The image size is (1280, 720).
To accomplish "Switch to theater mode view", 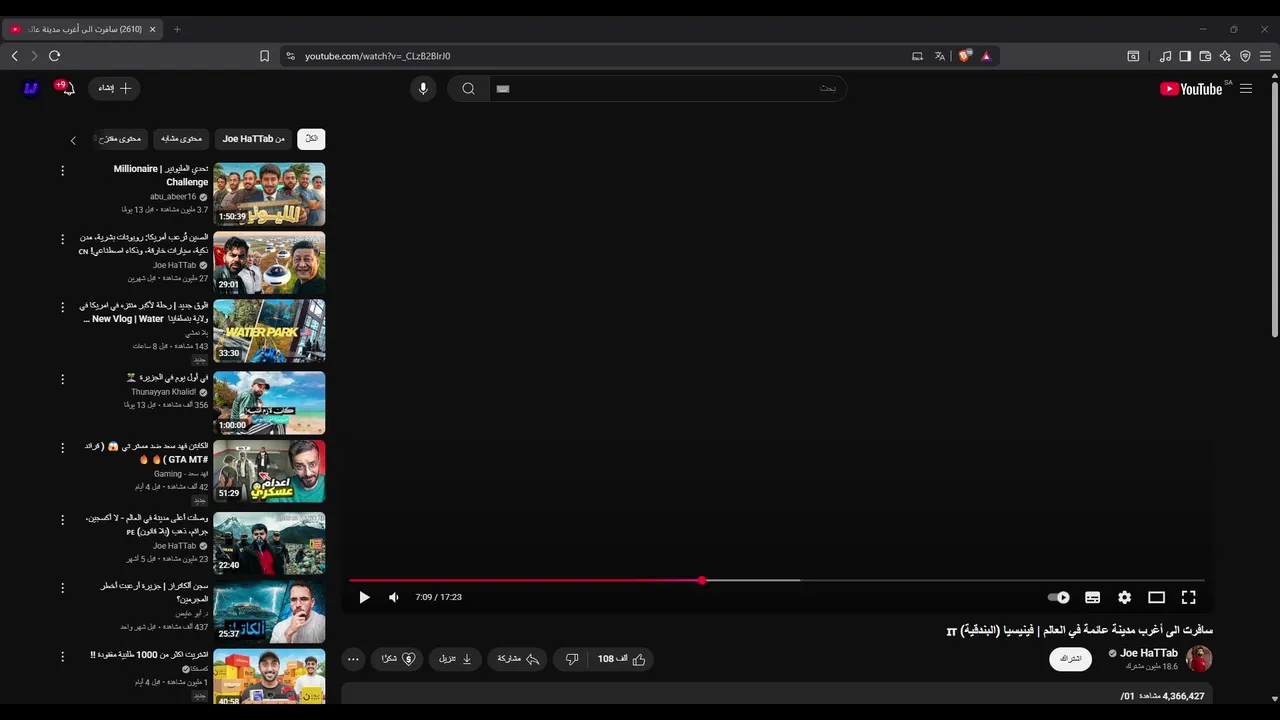I will (x=1156, y=597).
